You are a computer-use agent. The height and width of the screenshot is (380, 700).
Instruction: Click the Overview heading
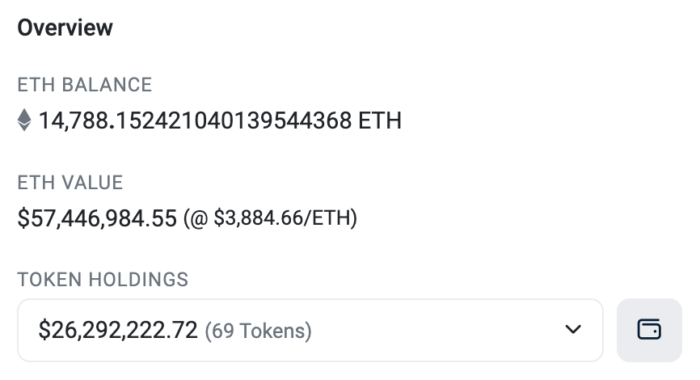point(65,28)
